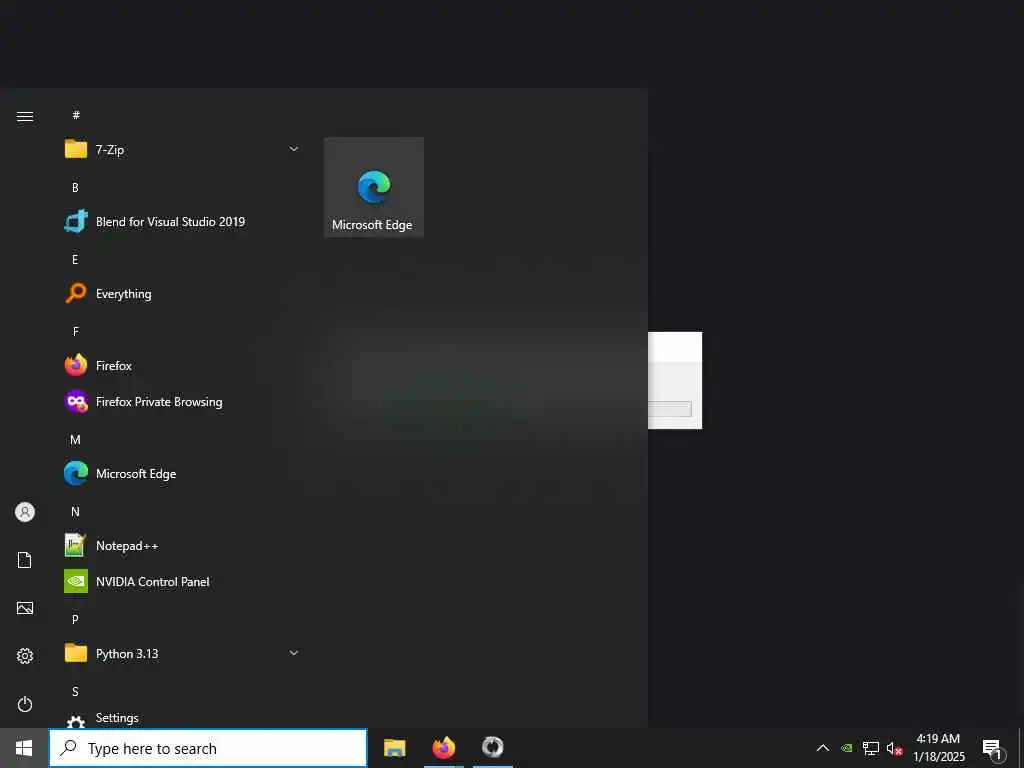Open the 7-Zip folder in app list
Image resolution: width=1024 pixels, height=768 pixels.
coord(182,150)
